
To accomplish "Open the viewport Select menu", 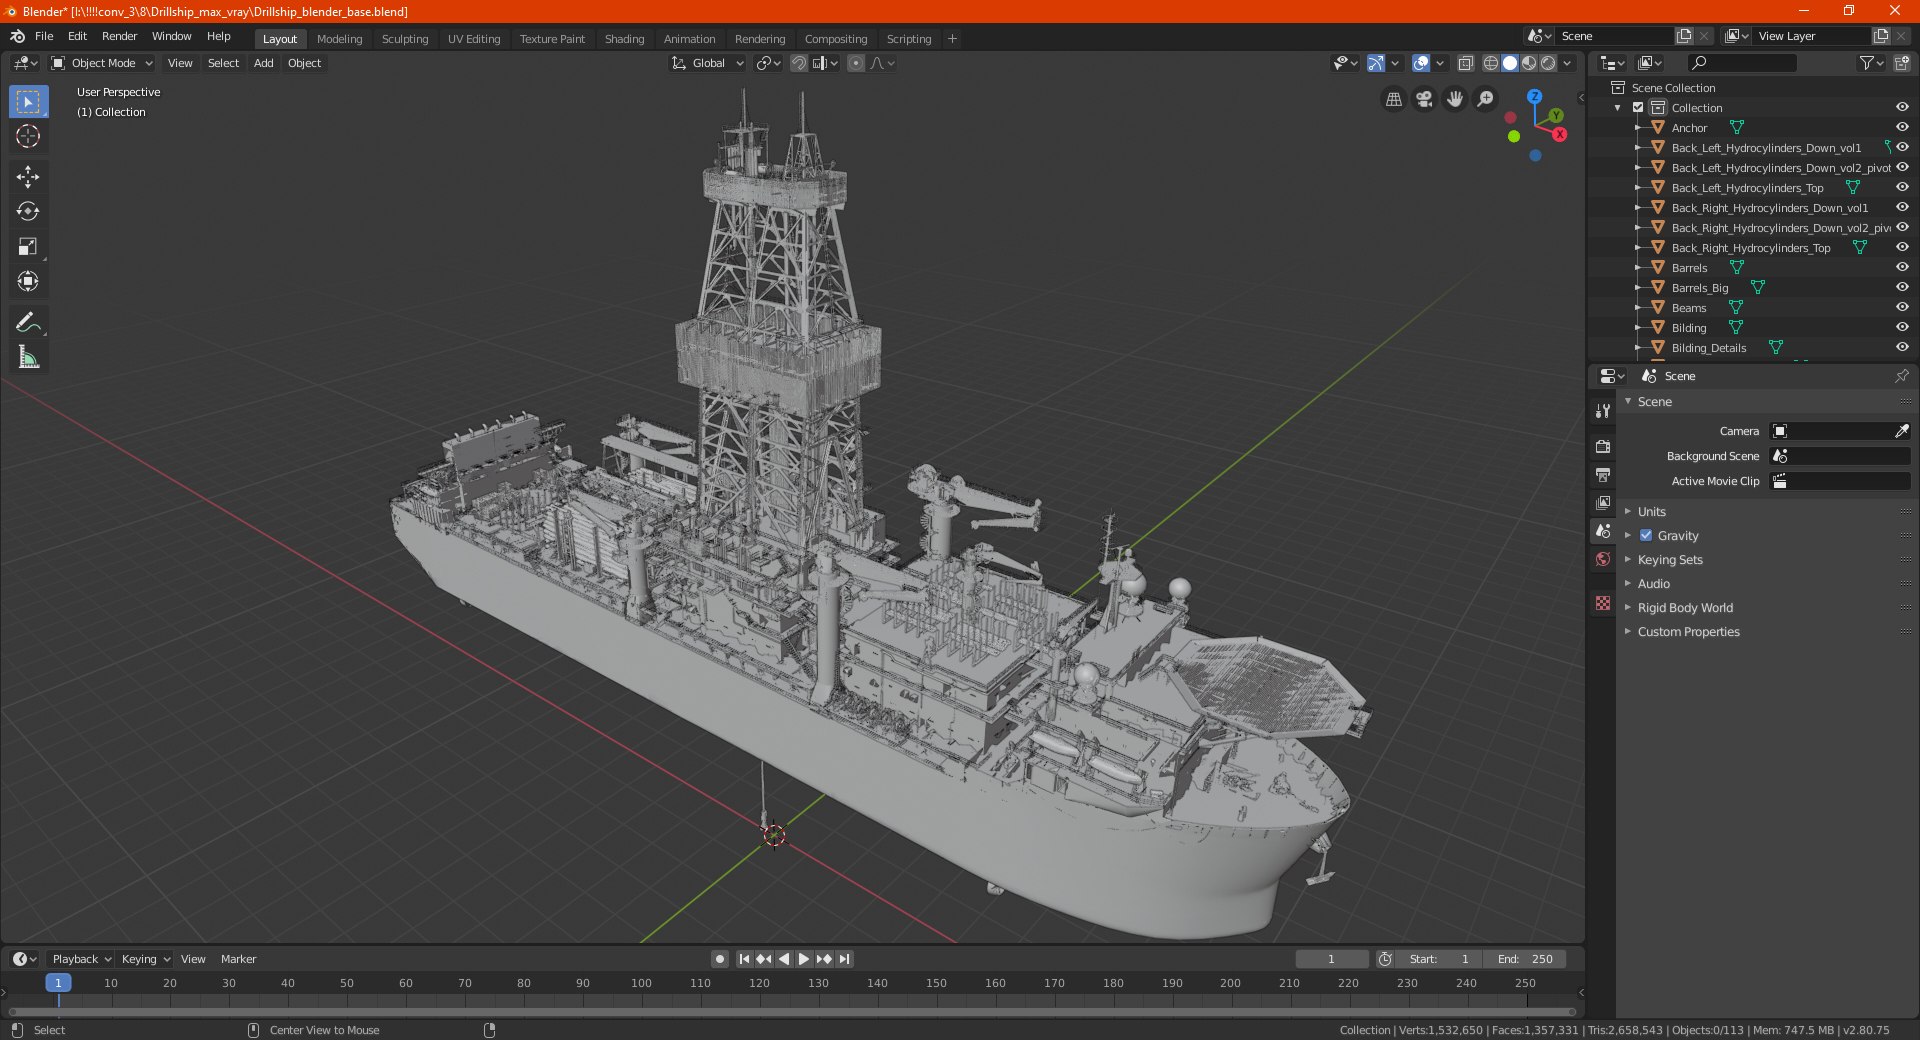I will tap(223, 63).
